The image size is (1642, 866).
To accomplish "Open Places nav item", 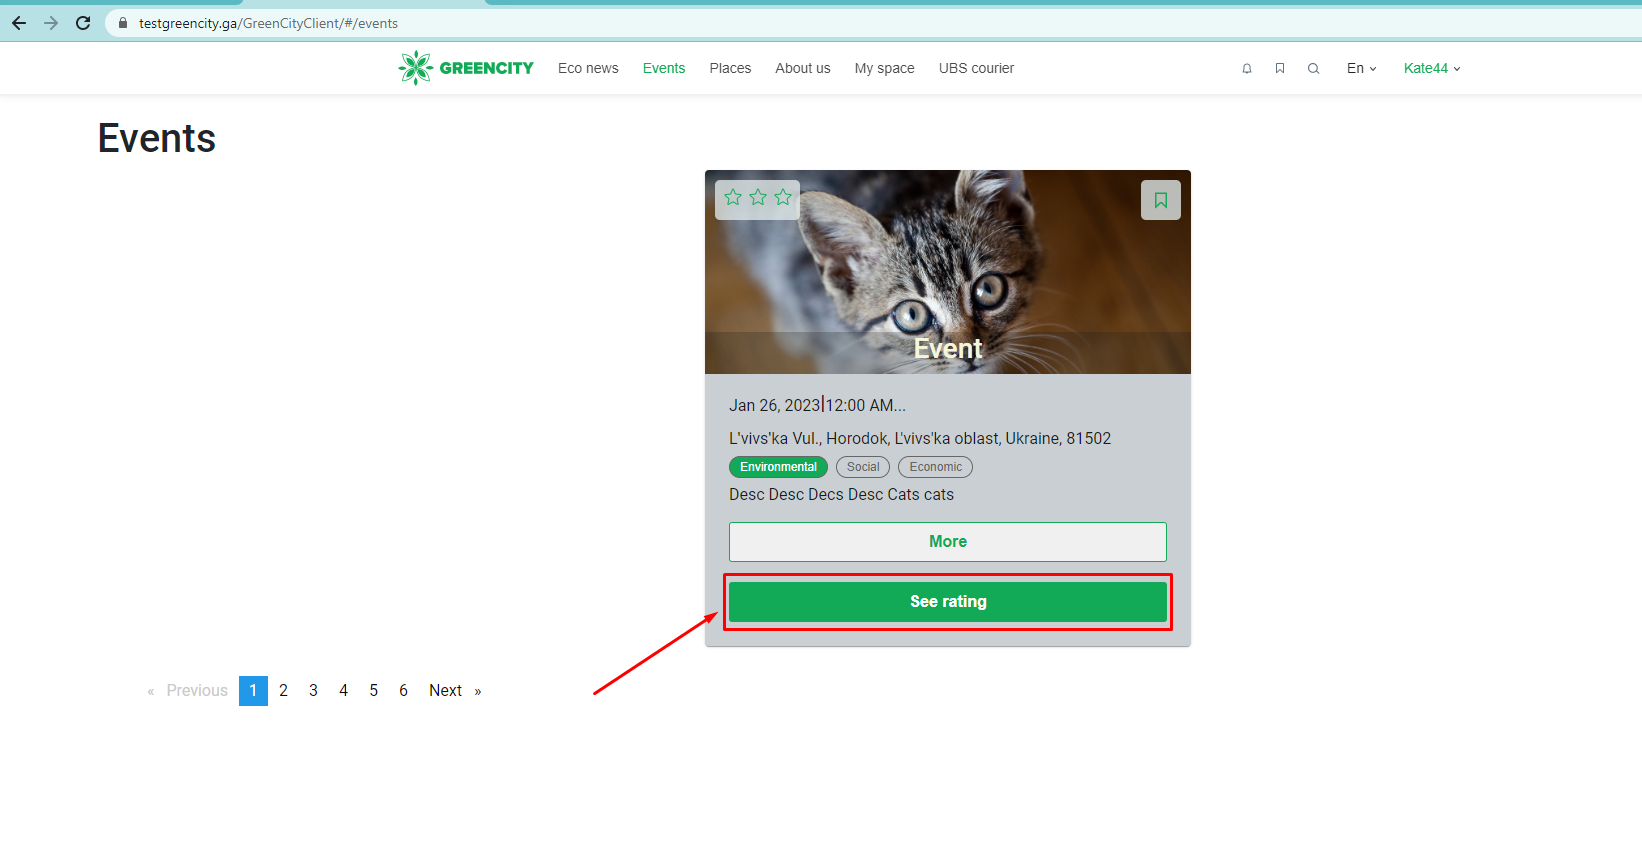I will coord(730,68).
